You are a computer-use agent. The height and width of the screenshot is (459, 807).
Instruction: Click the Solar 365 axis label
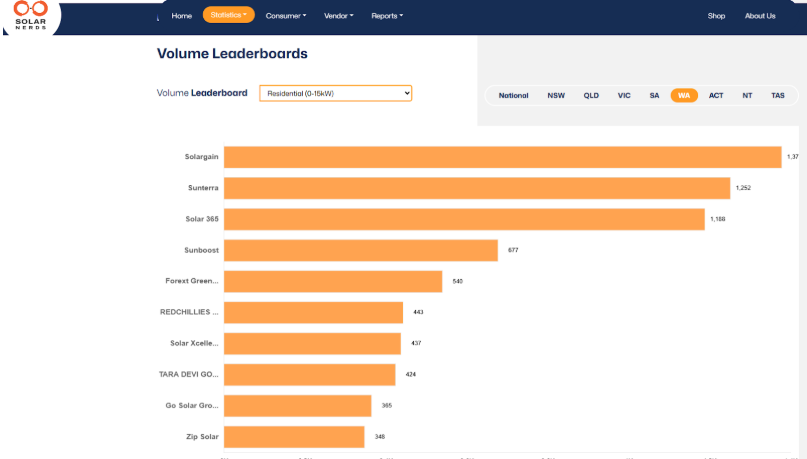click(x=202, y=219)
